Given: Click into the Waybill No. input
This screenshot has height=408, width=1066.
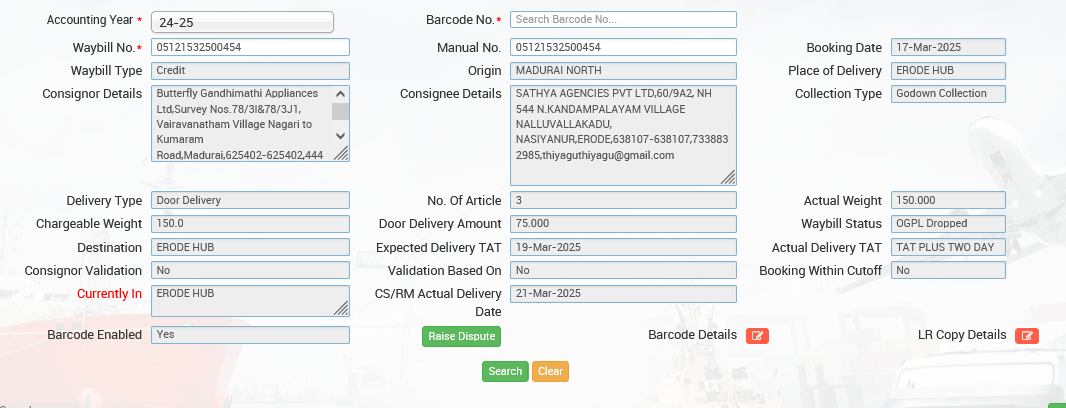Looking at the screenshot, I should [250, 47].
